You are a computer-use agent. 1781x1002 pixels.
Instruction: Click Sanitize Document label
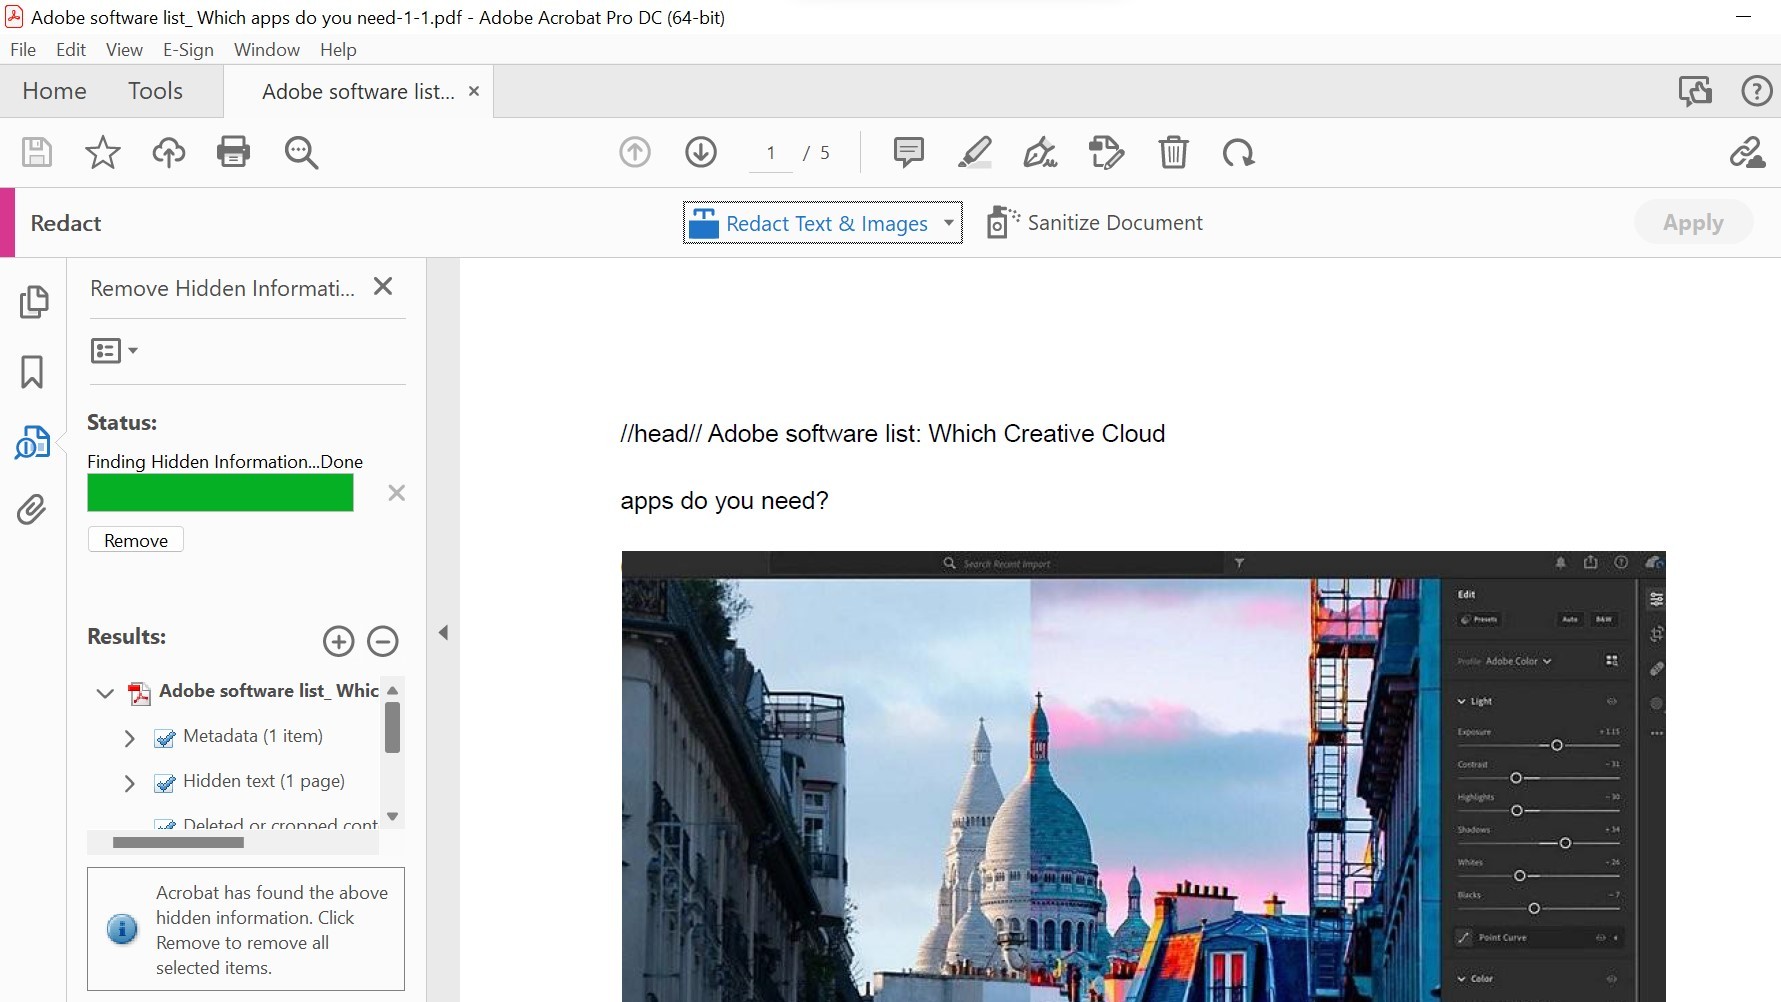pyautogui.click(x=1115, y=222)
